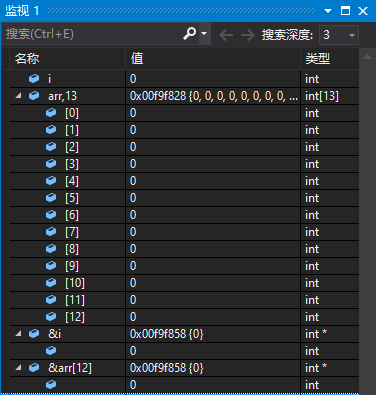376x395 pixels.
Task: Click the cube icon of element [2]
Action: click(51, 147)
